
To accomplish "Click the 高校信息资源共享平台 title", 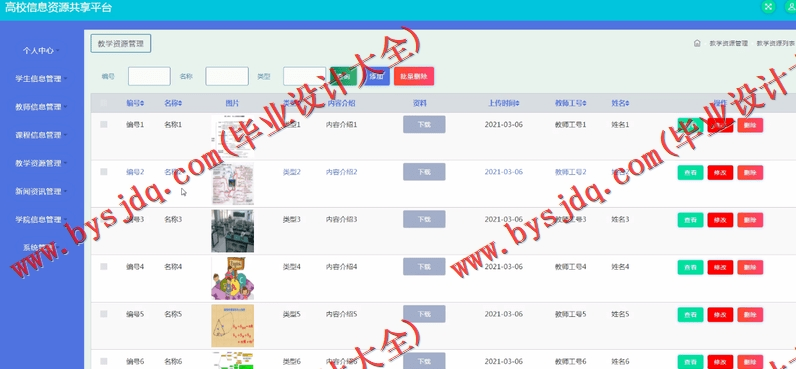I will pyautogui.click(x=58, y=8).
